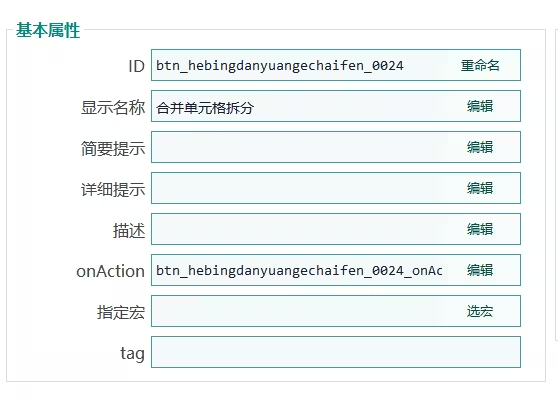Click the empty 详细提示 input box
This screenshot has width=558, height=401.
pos(299,188)
